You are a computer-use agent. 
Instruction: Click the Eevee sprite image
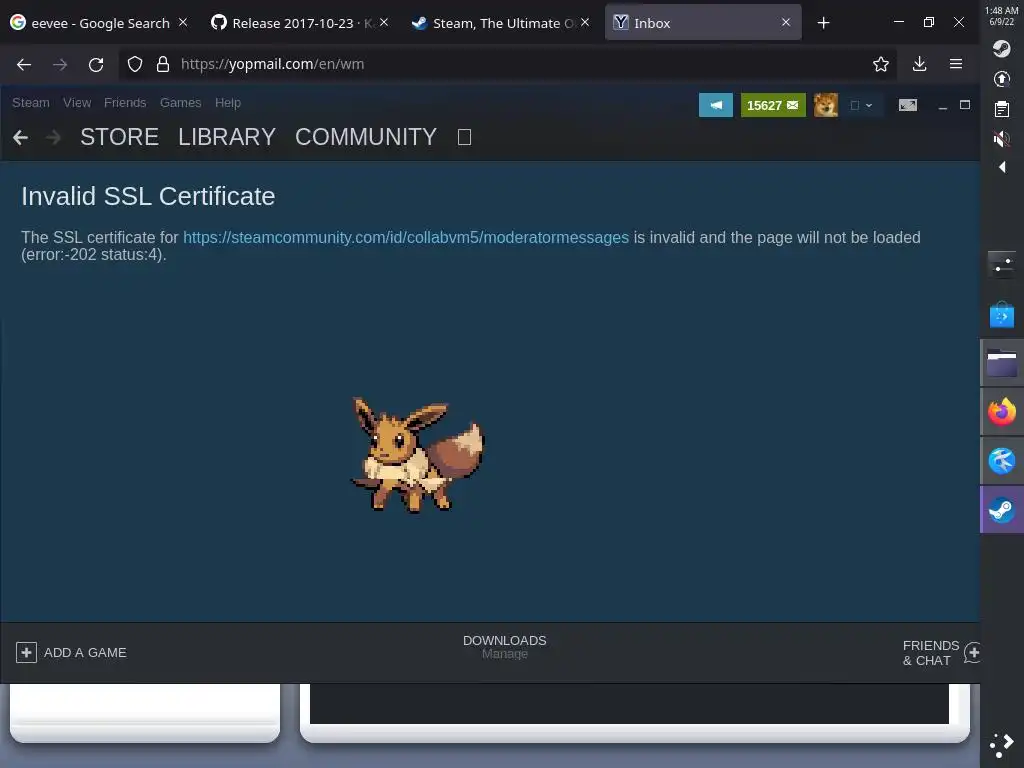click(417, 454)
